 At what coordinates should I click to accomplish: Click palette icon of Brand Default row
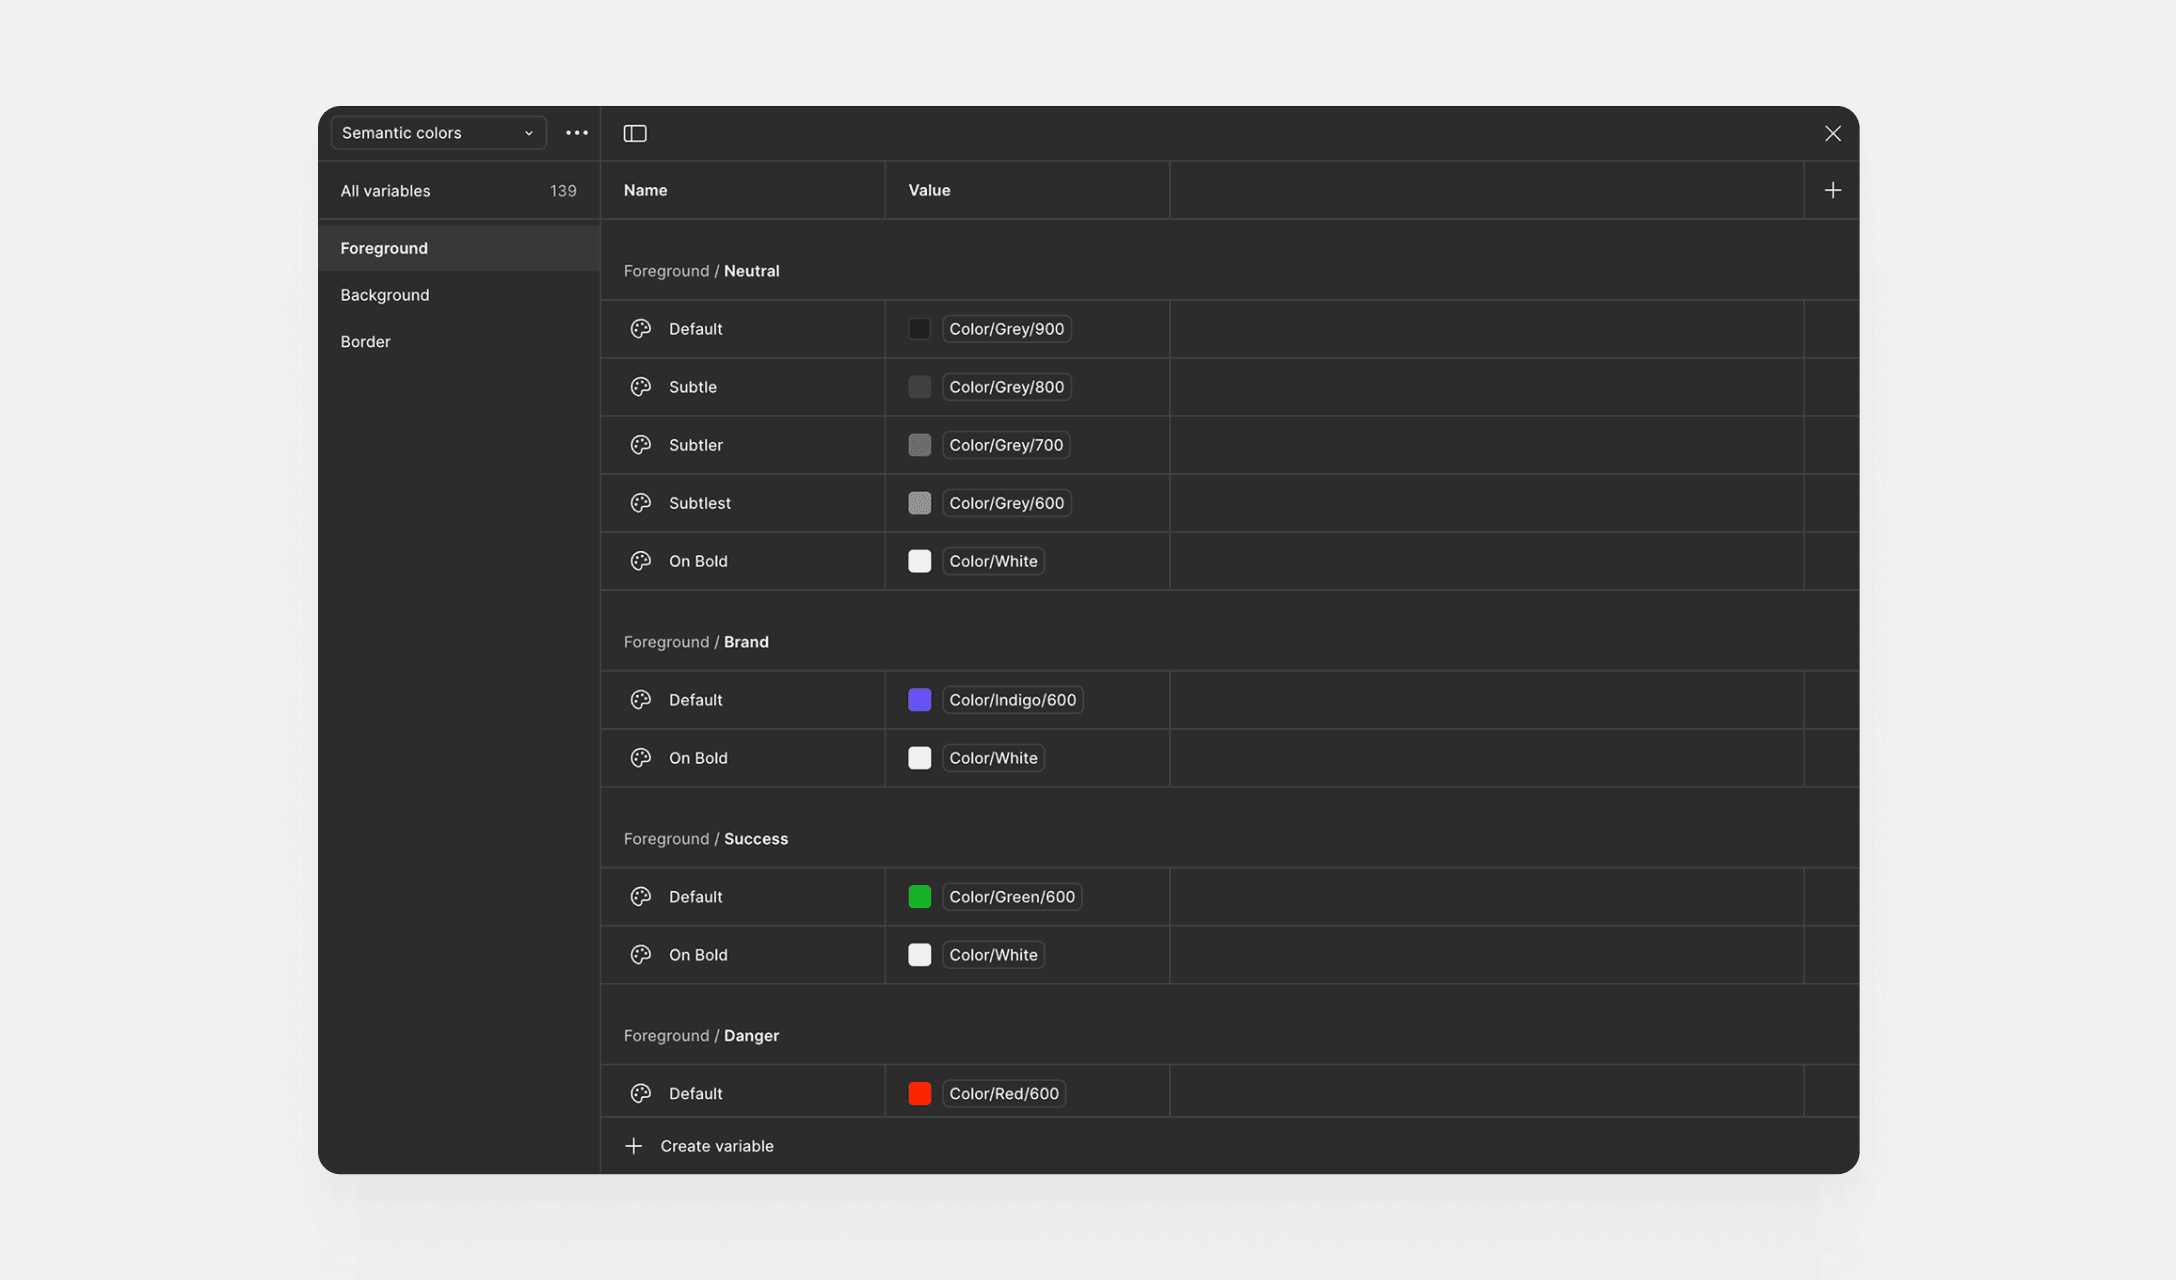click(641, 700)
